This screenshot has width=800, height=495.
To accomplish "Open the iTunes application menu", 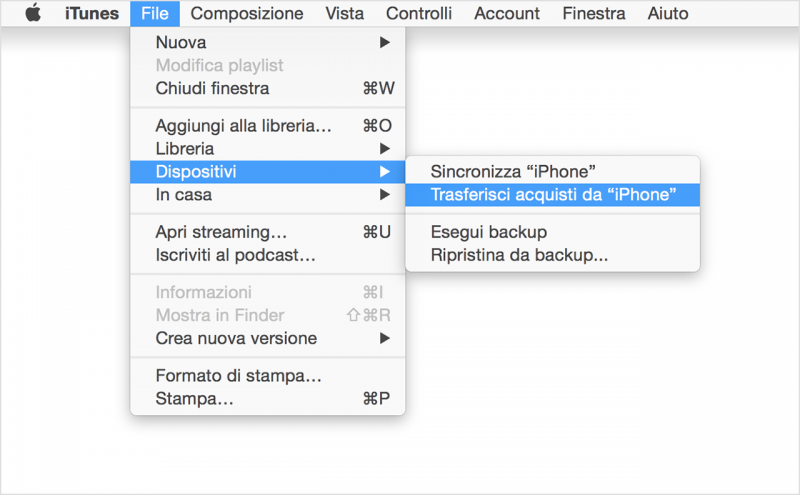I will coord(92,13).
